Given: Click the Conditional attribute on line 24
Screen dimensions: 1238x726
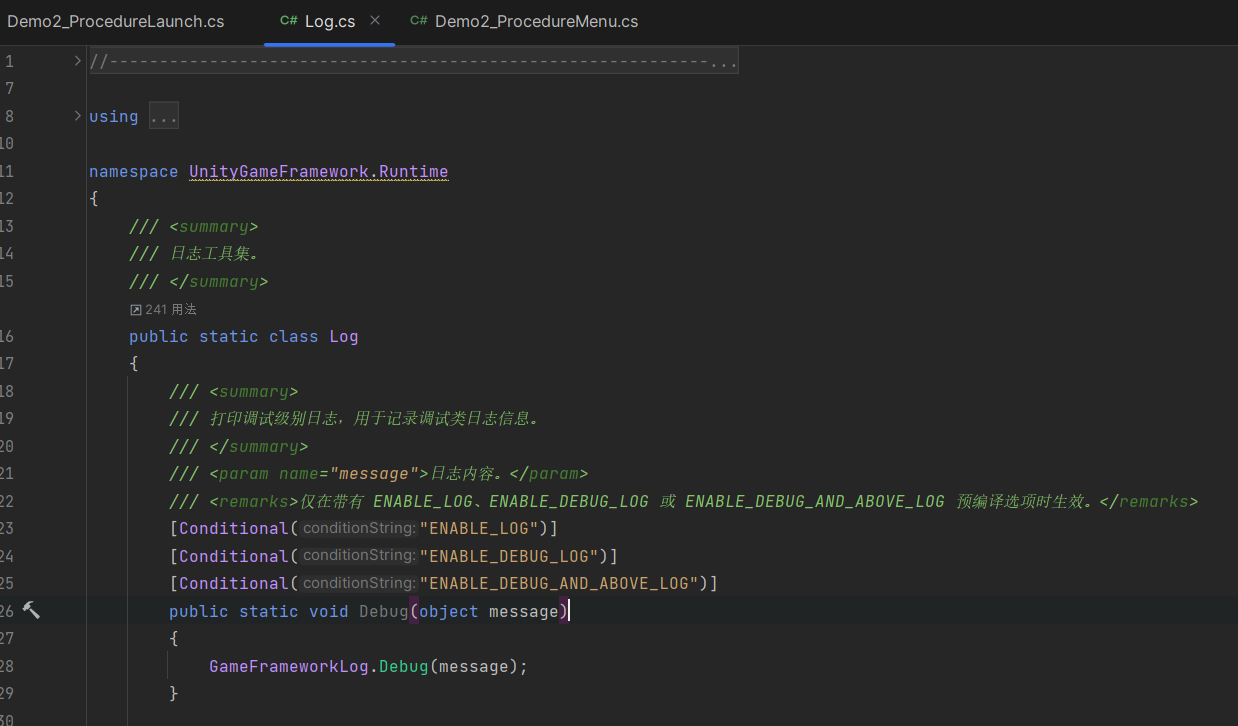Looking at the screenshot, I should pos(234,556).
